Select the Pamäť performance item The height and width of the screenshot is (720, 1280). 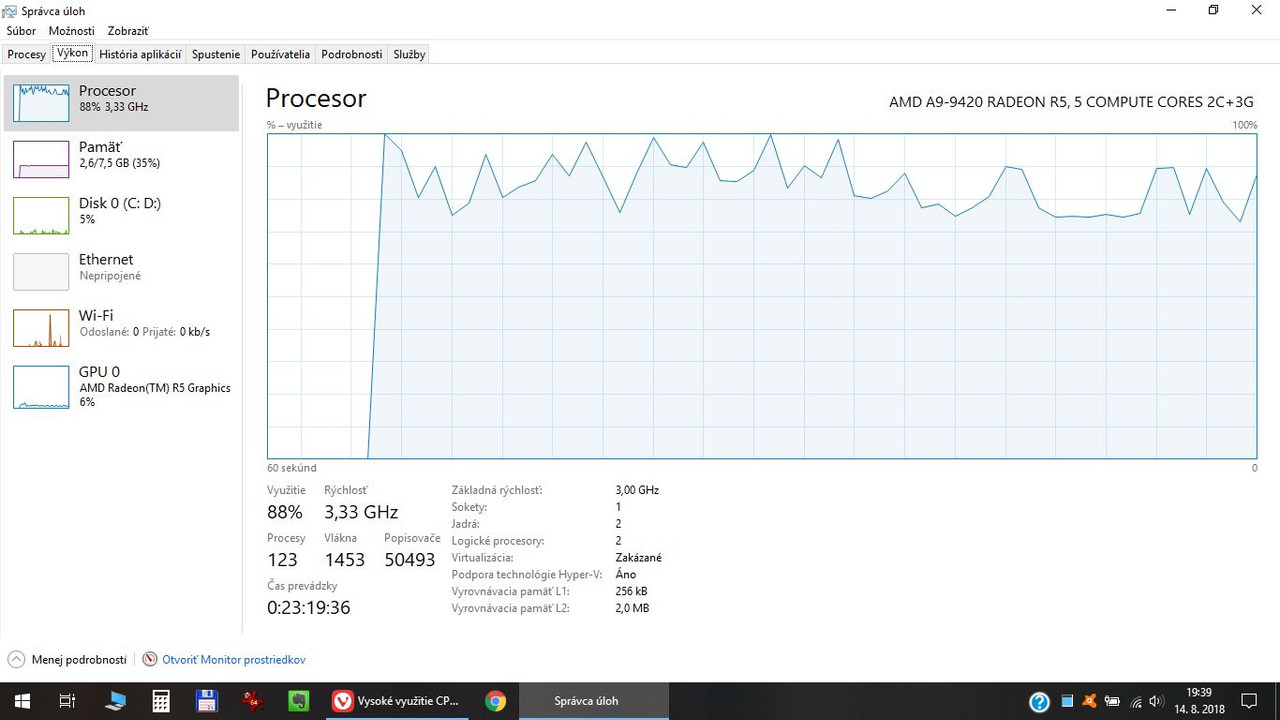point(121,159)
